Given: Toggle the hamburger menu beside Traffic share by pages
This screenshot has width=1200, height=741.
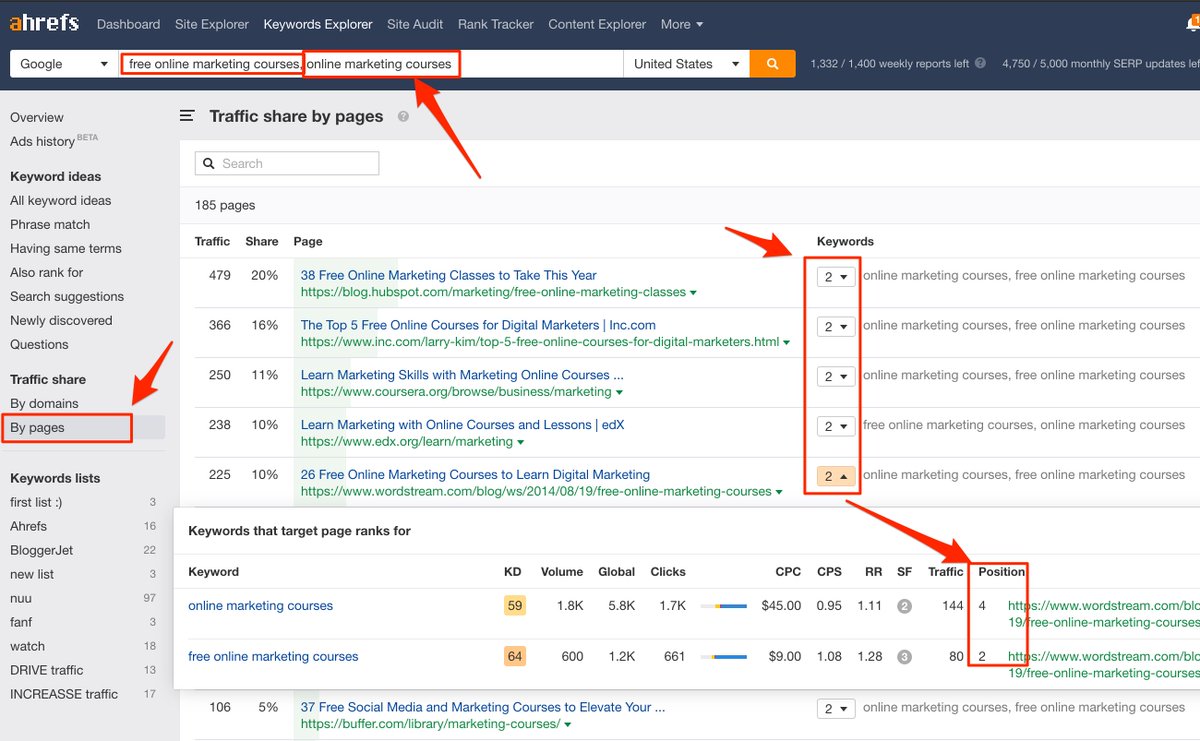Looking at the screenshot, I should click(187, 117).
